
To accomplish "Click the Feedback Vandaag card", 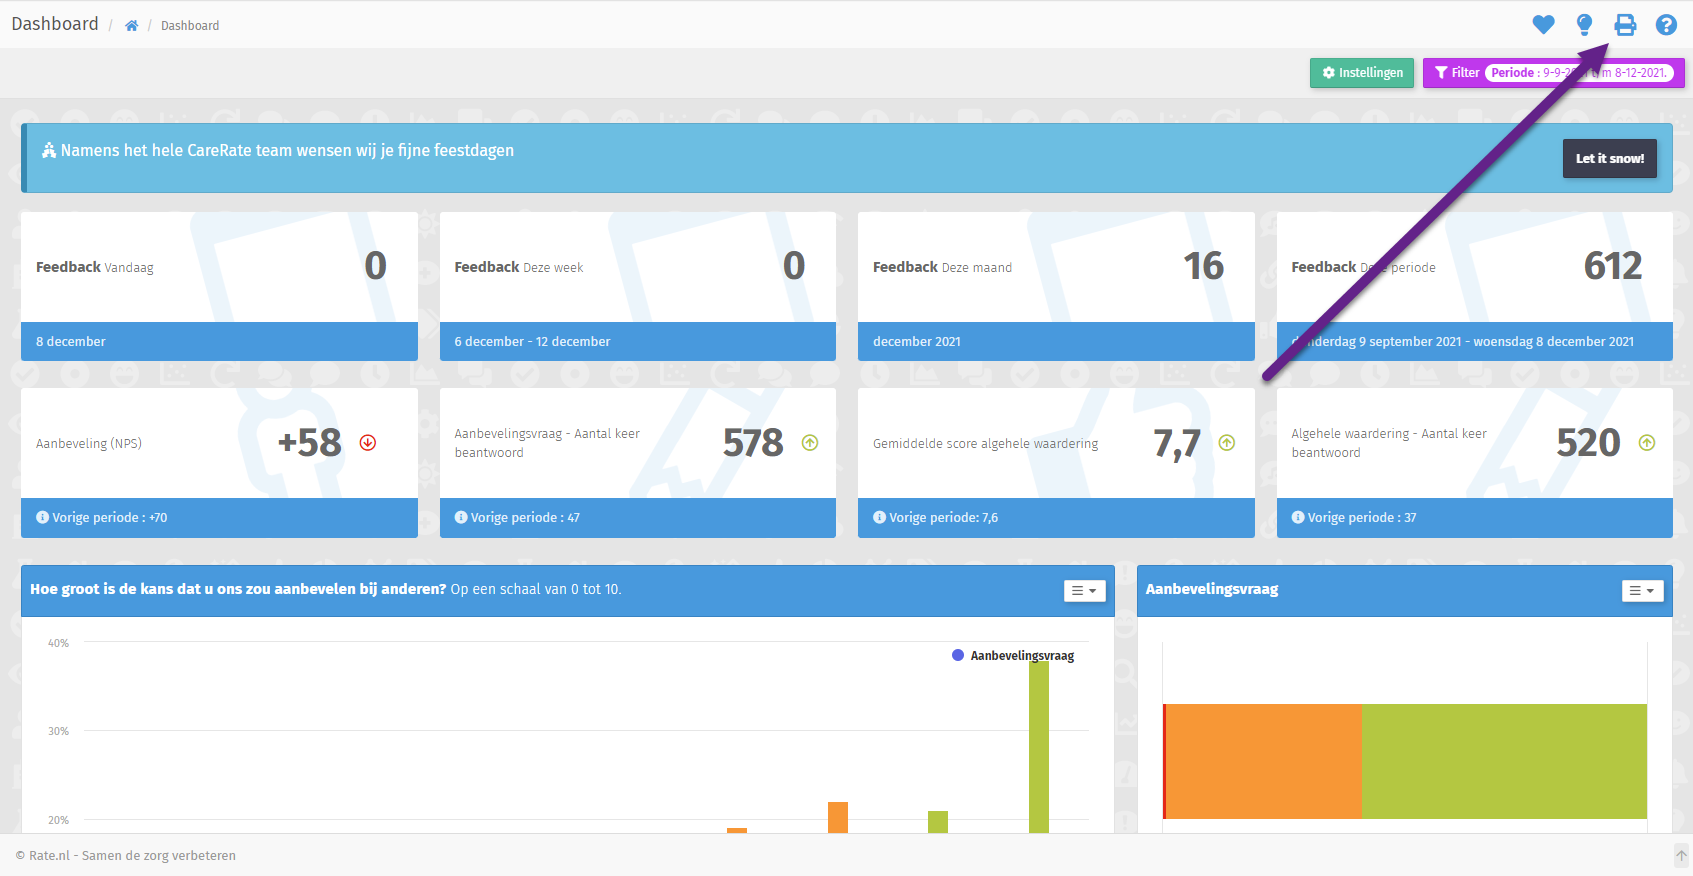I will pyautogui.click(x=219, y=286).
